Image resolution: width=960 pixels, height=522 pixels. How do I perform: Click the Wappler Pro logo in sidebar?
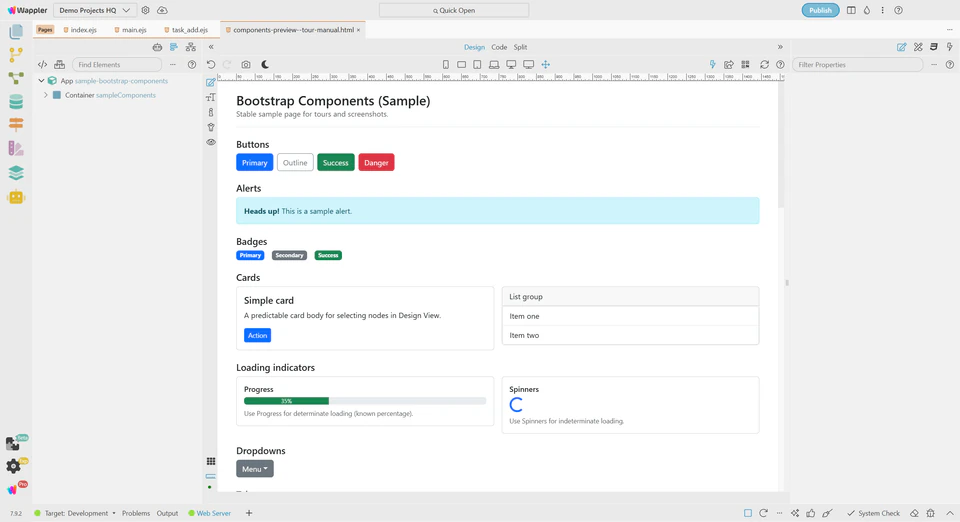click(x=13, y=490)
